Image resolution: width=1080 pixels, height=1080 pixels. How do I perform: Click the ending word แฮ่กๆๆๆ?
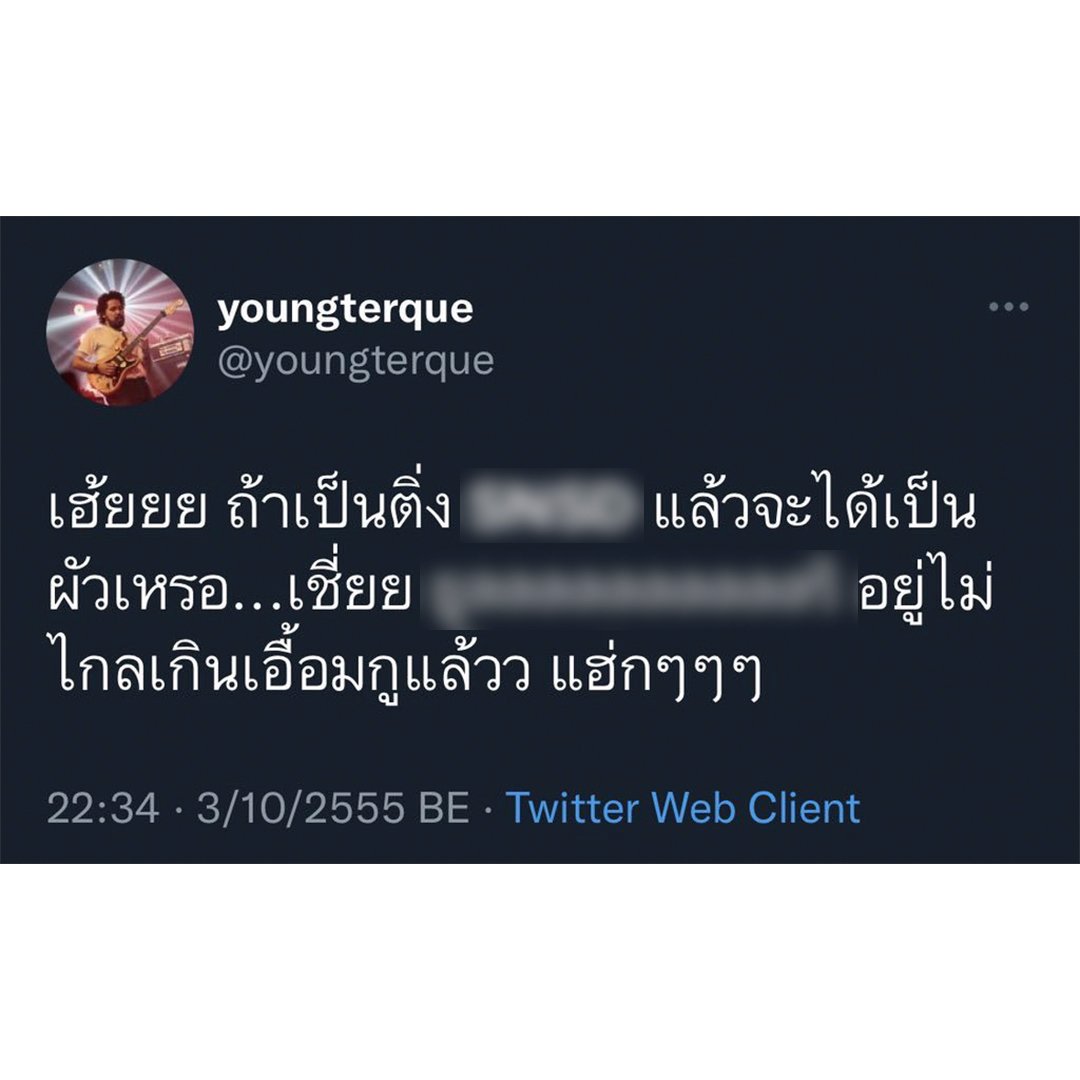(x=656, y=670)
